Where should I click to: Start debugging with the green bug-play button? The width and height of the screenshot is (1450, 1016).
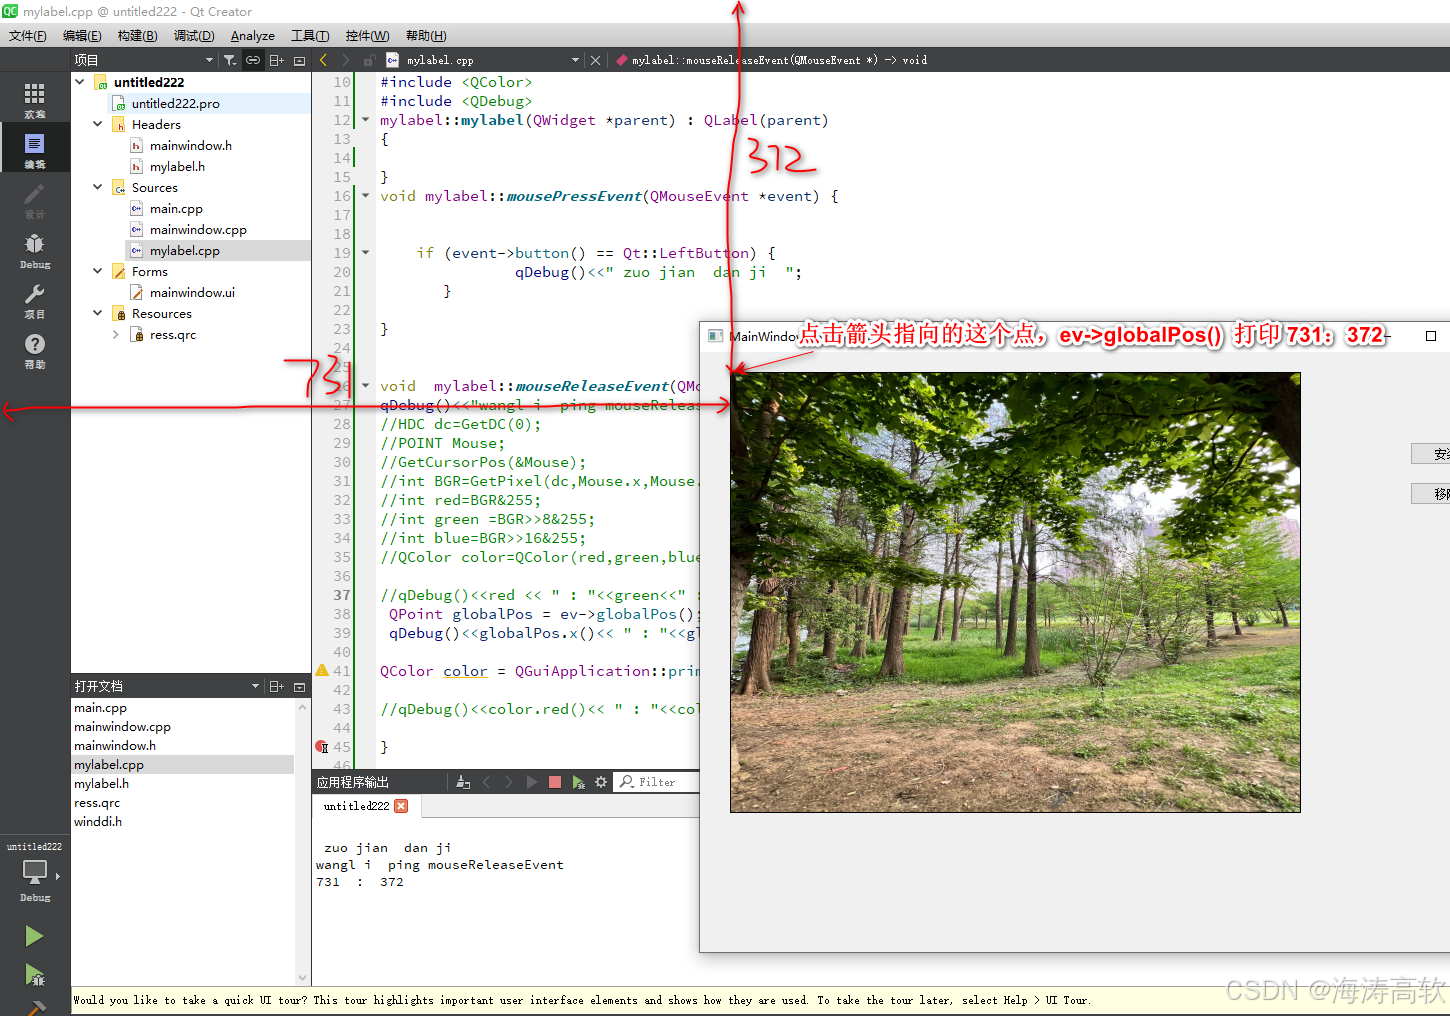click(35, 974)
